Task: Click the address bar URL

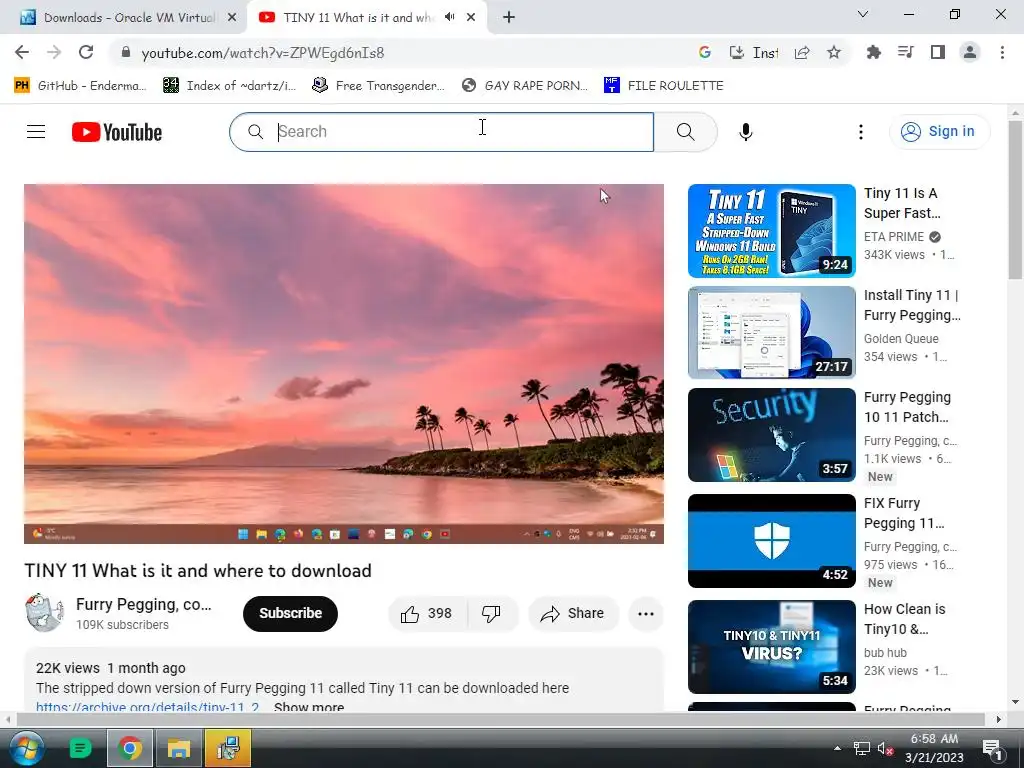Action: point(263,53)
